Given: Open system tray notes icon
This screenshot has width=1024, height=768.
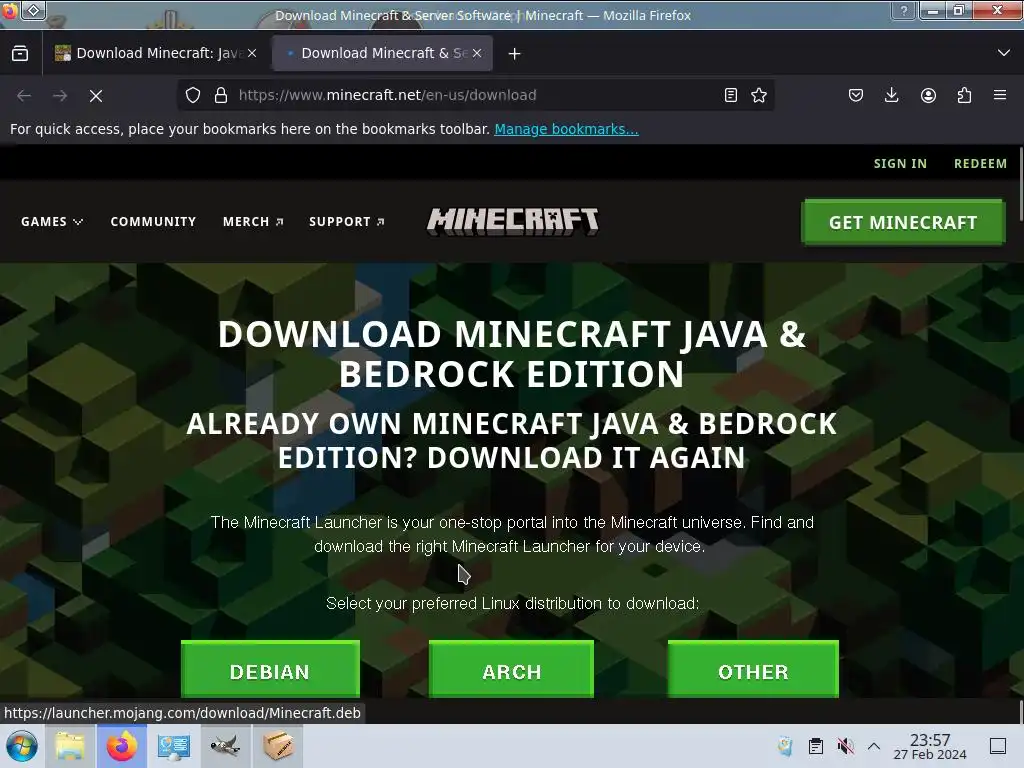Looking at the screenshot, I should coord(786,746).
